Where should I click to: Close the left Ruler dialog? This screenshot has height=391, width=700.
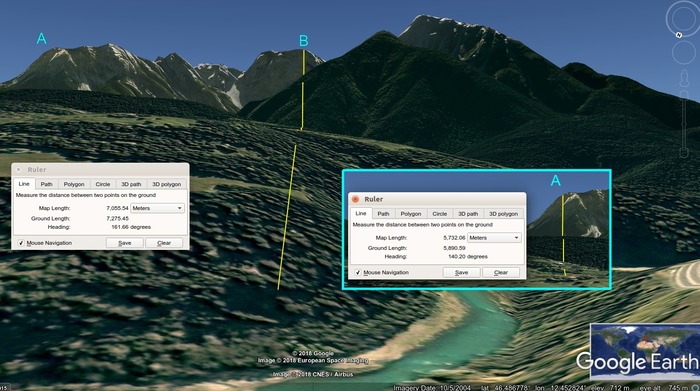(18, 170)
